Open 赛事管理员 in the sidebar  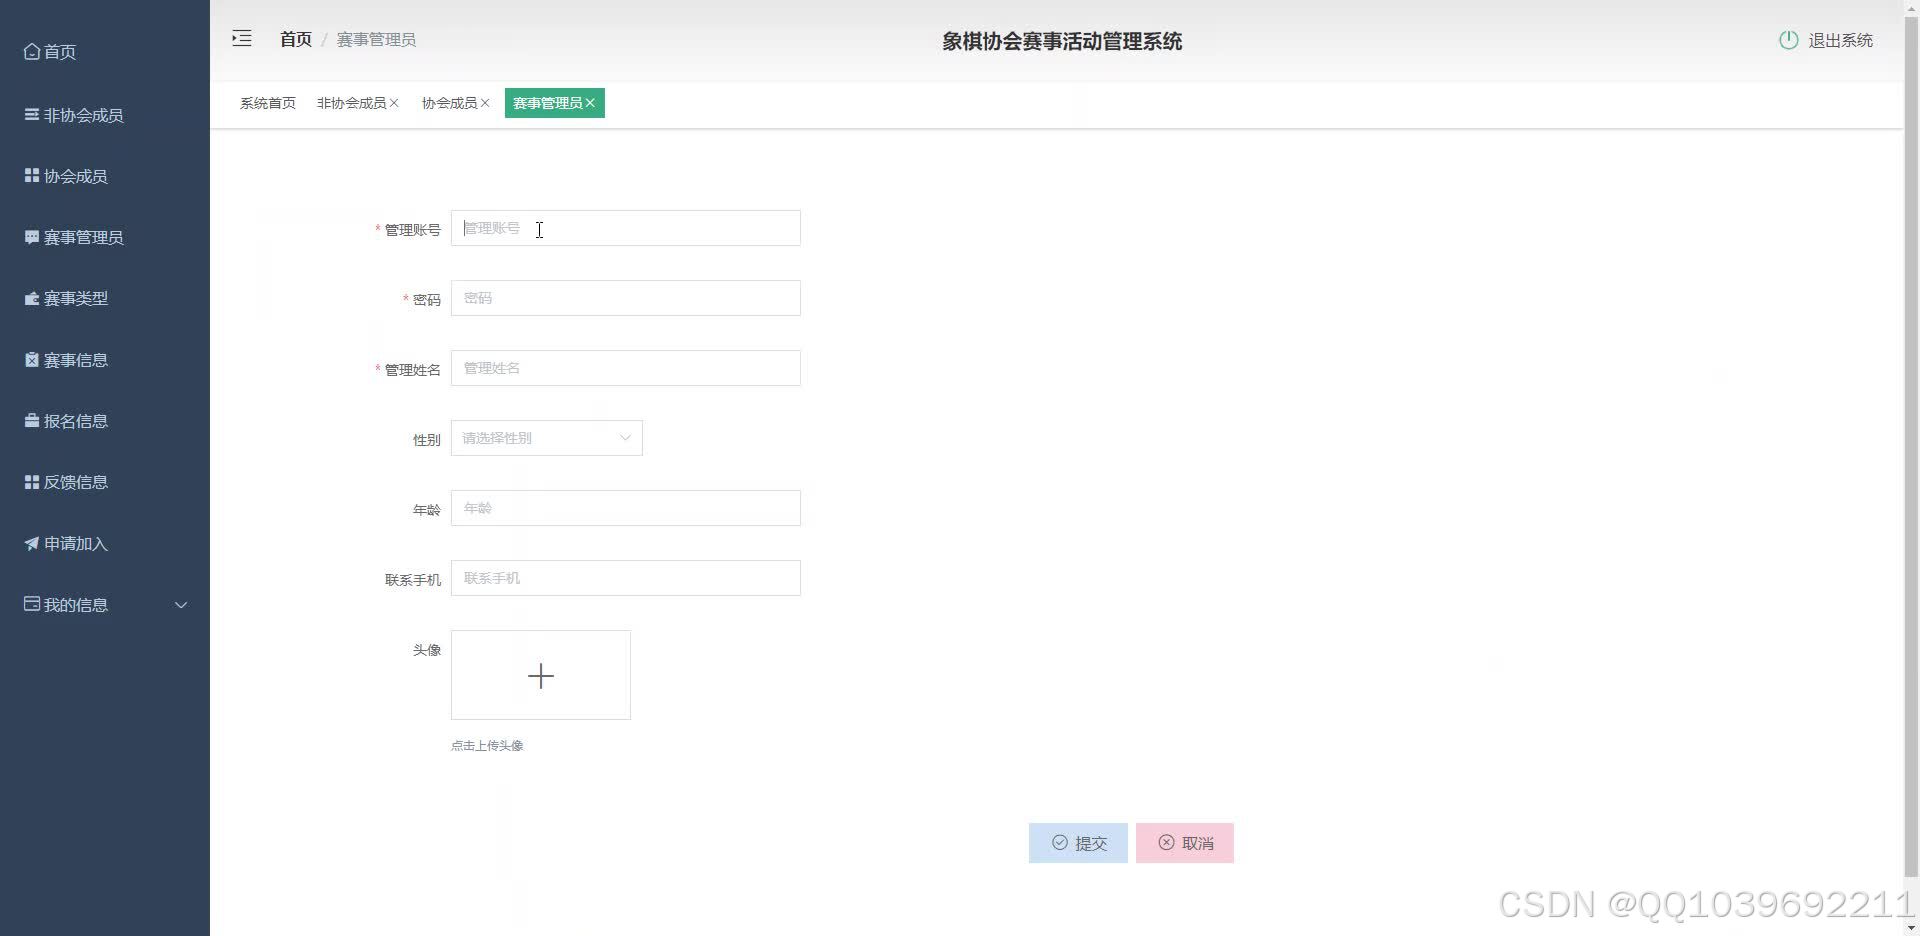point(105,237)
